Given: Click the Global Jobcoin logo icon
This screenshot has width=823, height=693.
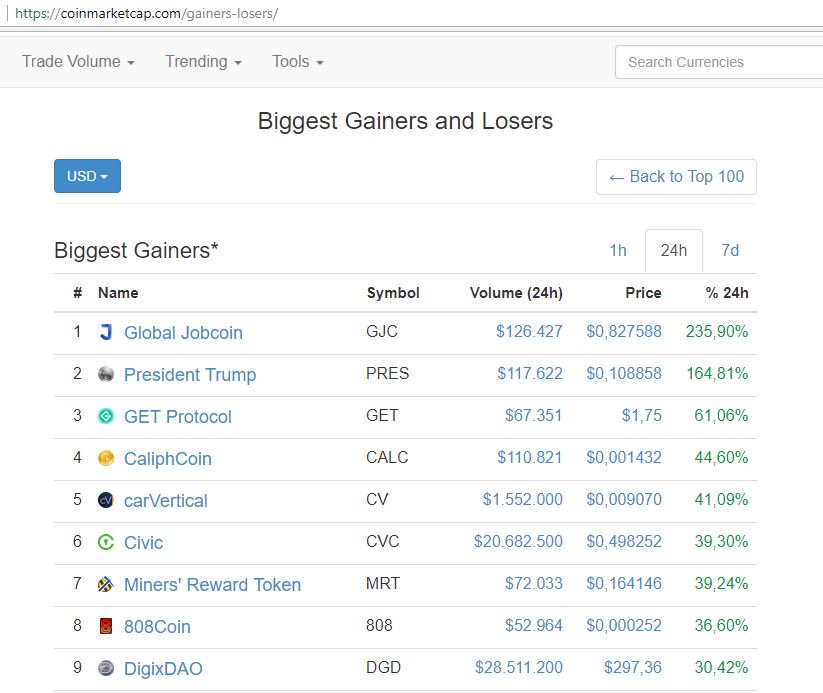Looking at the screenshot, I should 106,332.
